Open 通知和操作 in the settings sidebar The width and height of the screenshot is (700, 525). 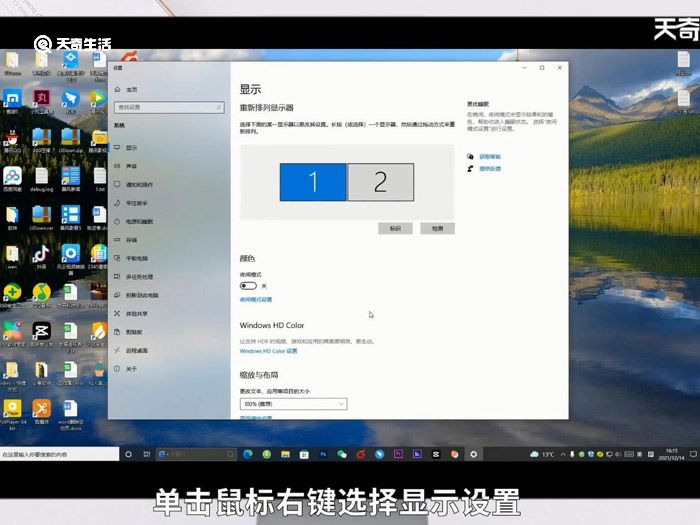coord(117,185)
